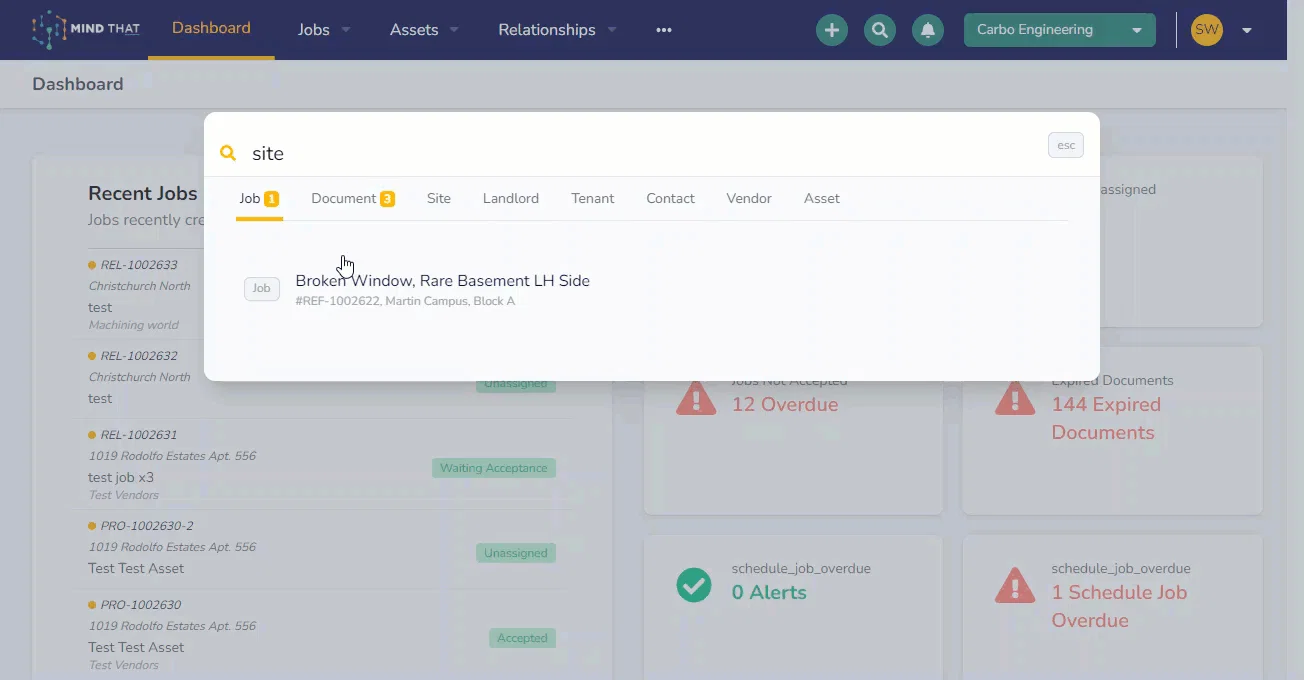This screenshot has width=1304, height=680.
Task: Click the magnifier search icon in header
Action: tap(880, 30)
